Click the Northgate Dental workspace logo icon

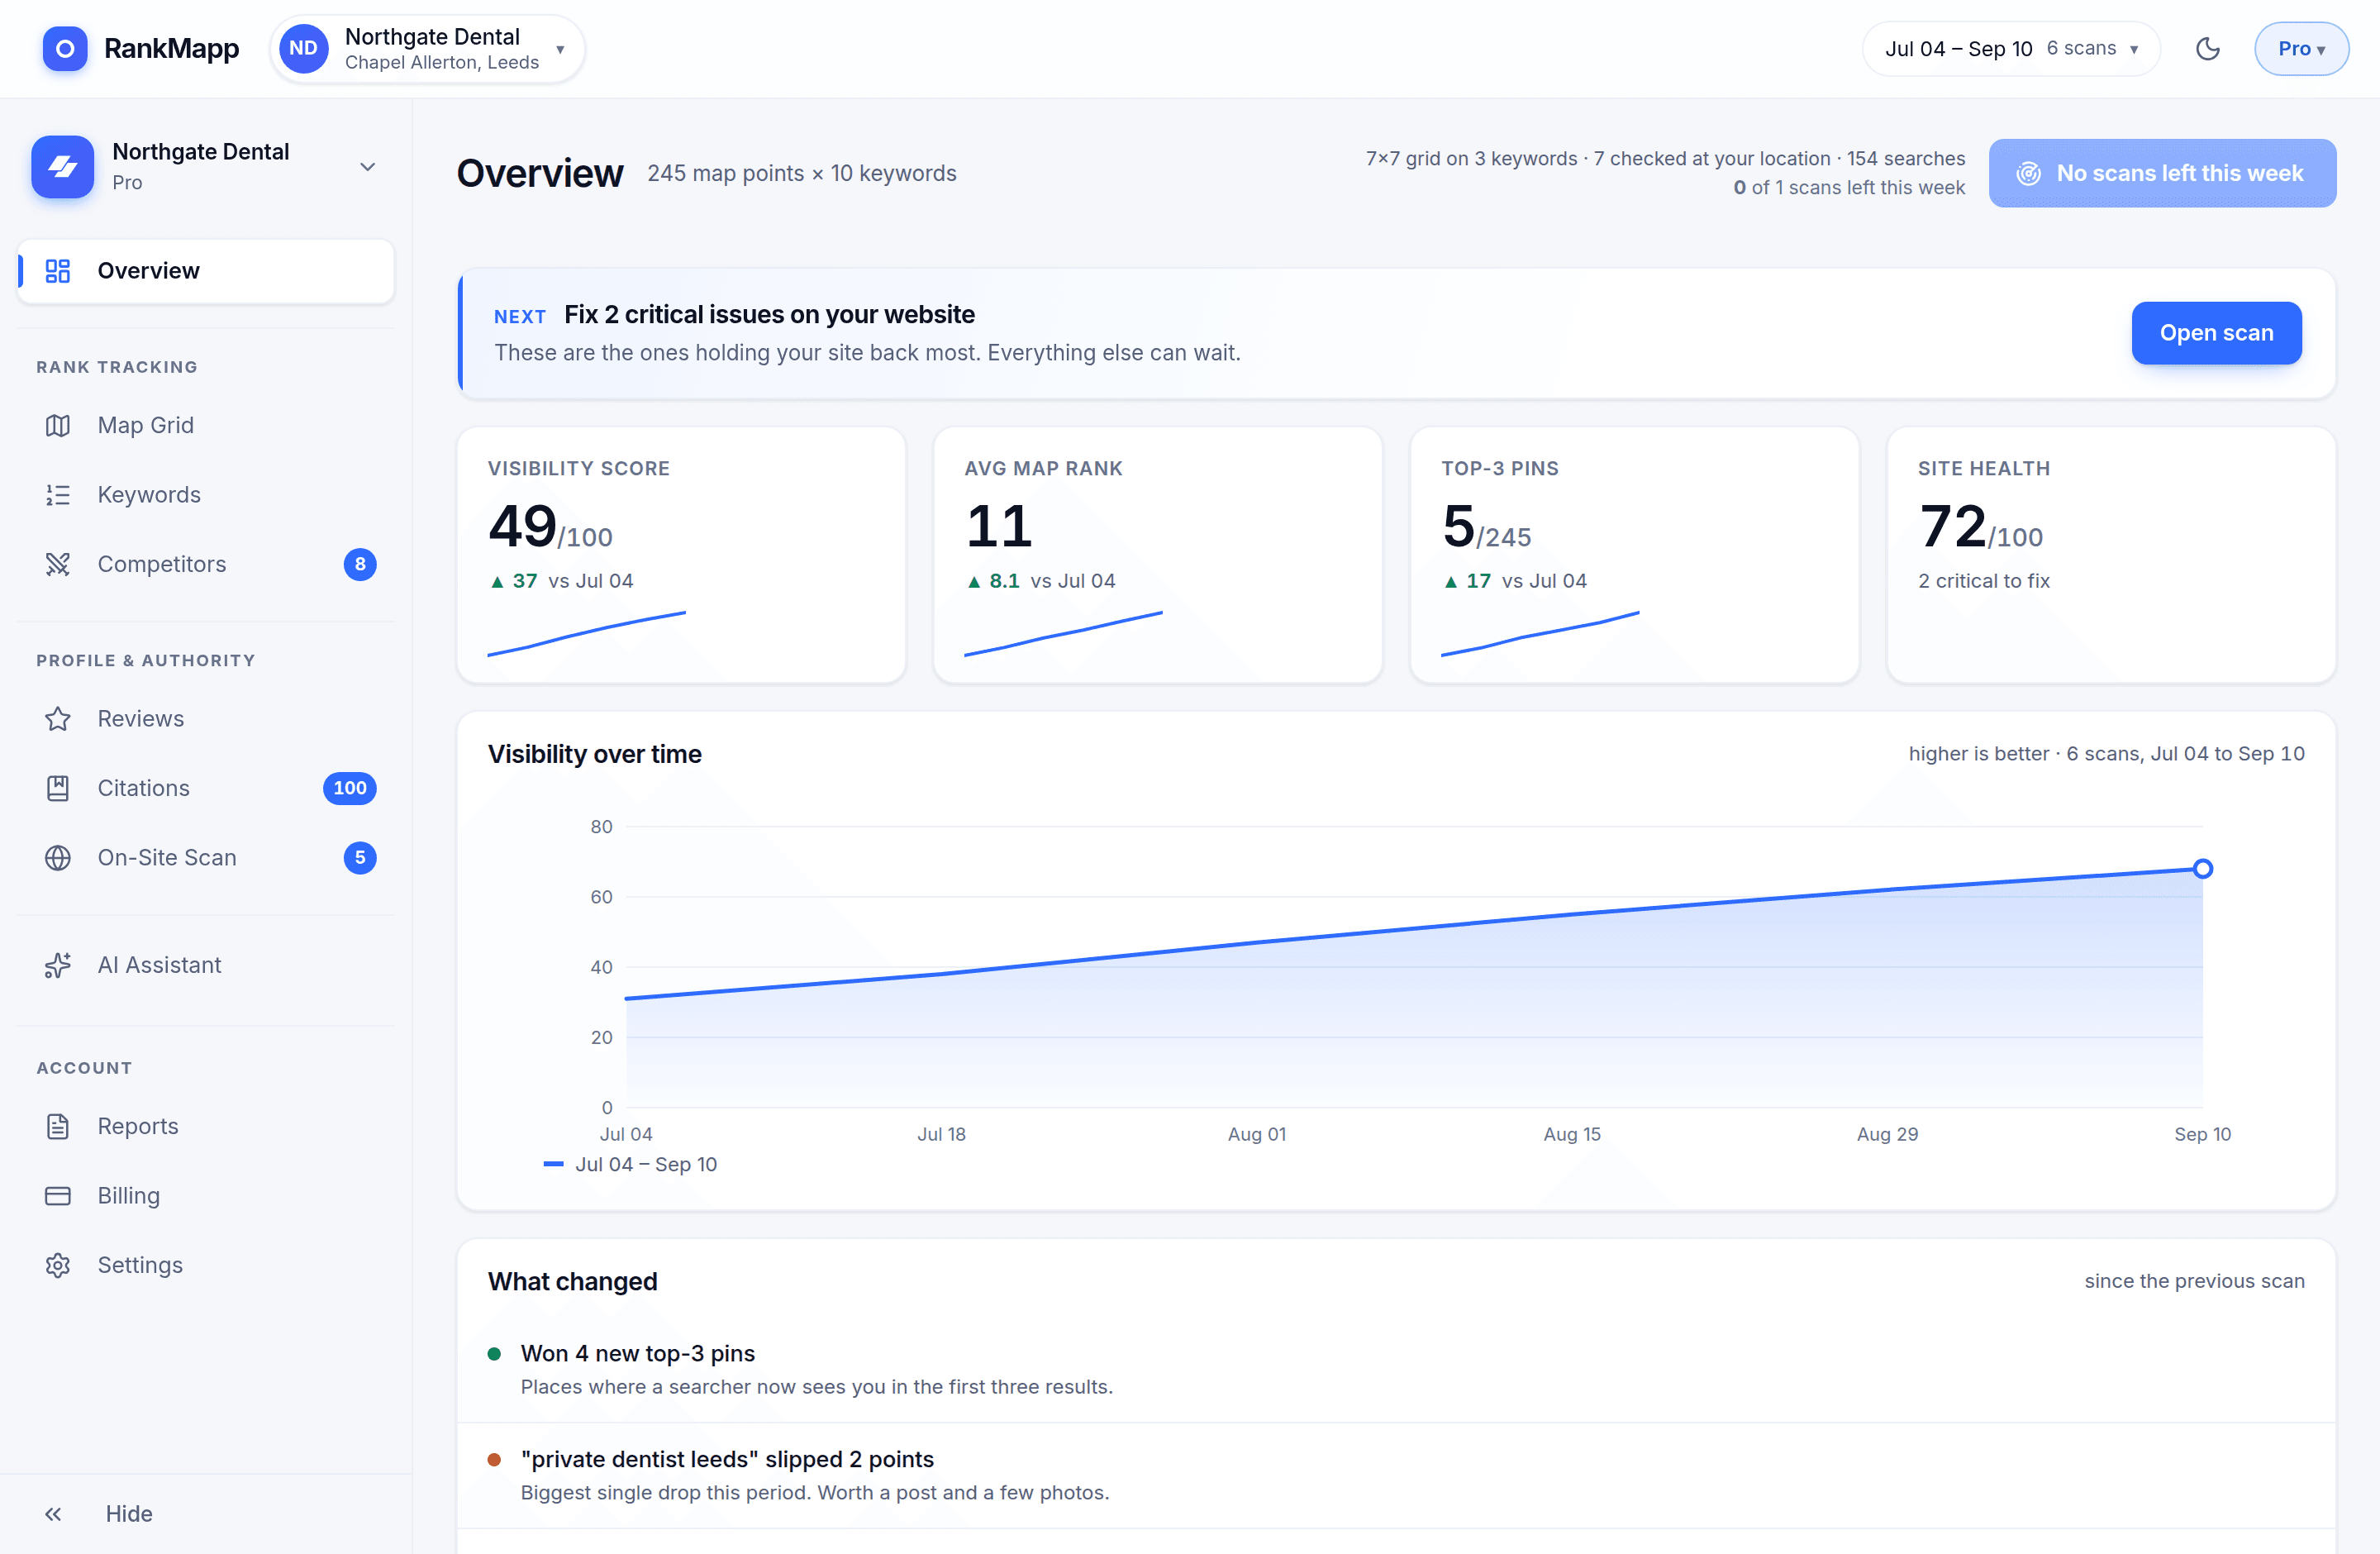63,166
